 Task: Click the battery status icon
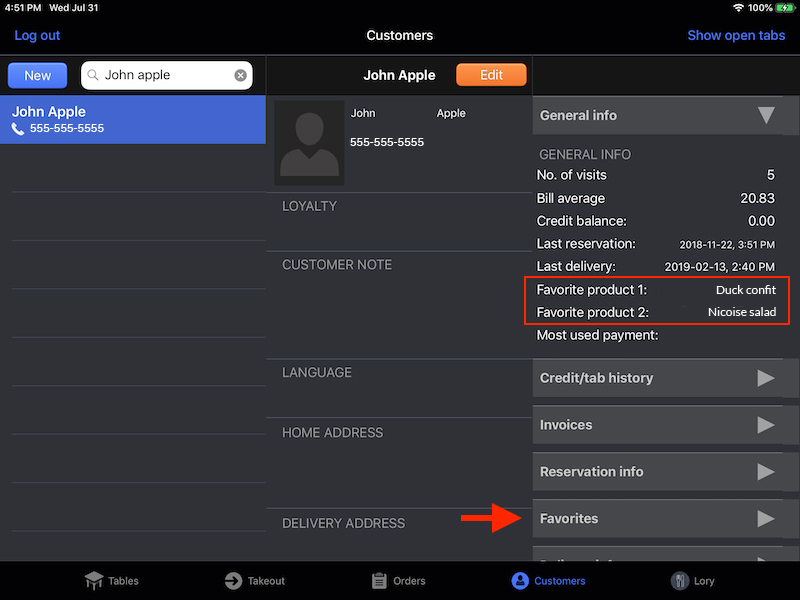pos(785,8)
